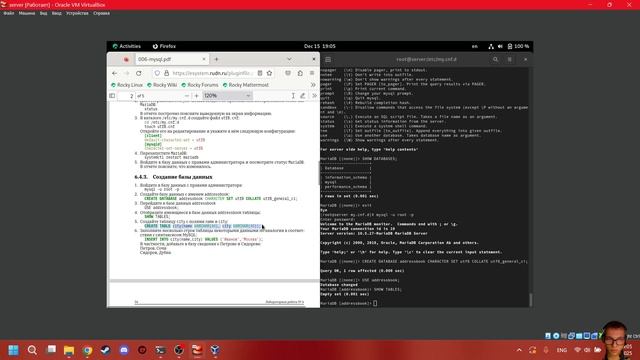Open VirtualBox Вид menu
Image resolution: width=640 pixels, height=360 pixels.
(x=43, y=13)
